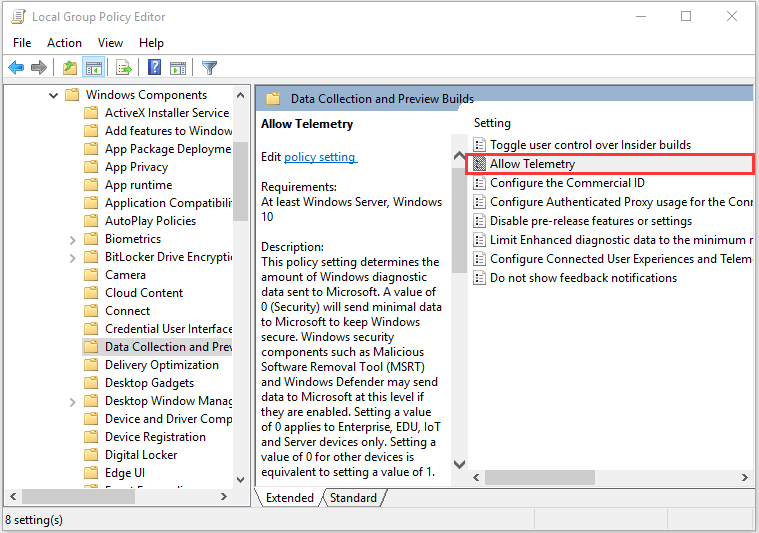Click icon beside Toggle user control over Insider builds
759x533 pixels.
click(x=479, y=145)
